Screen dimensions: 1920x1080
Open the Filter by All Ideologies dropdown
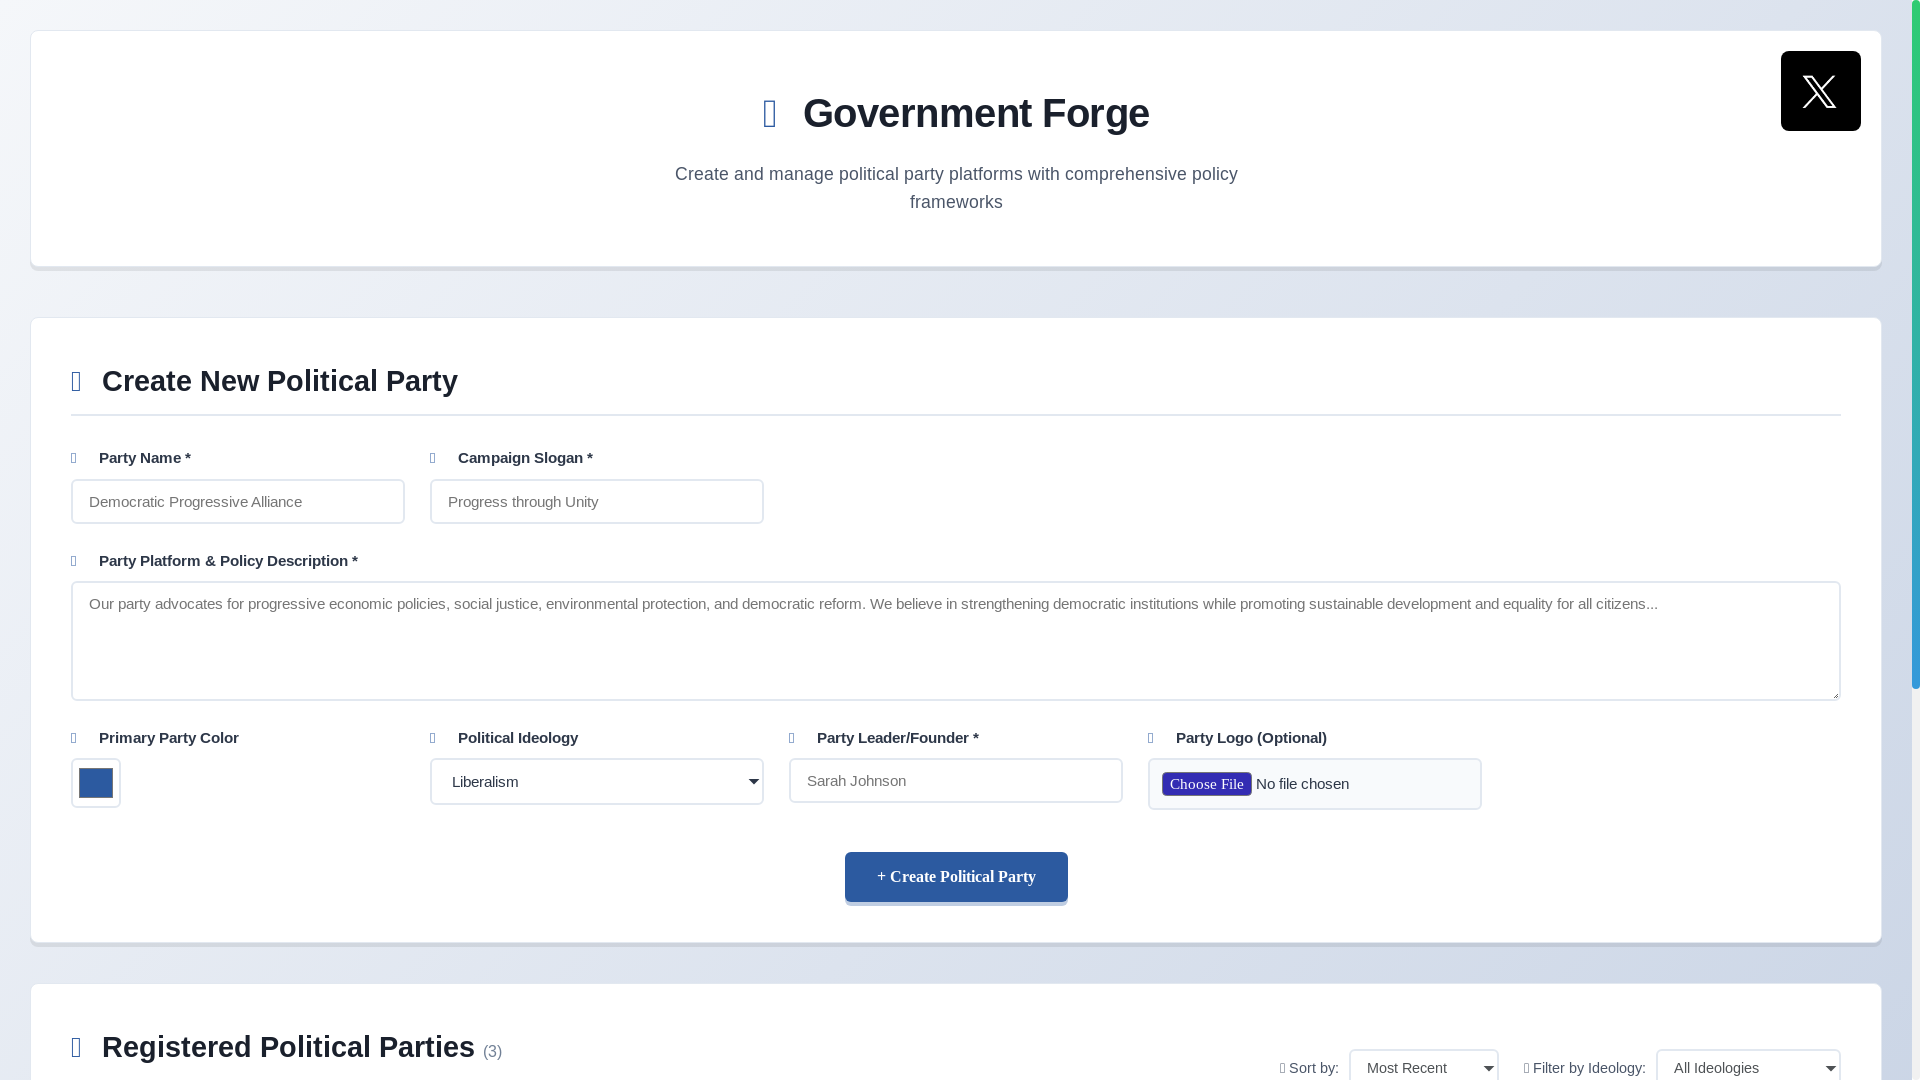[x=1748, y=1067]
